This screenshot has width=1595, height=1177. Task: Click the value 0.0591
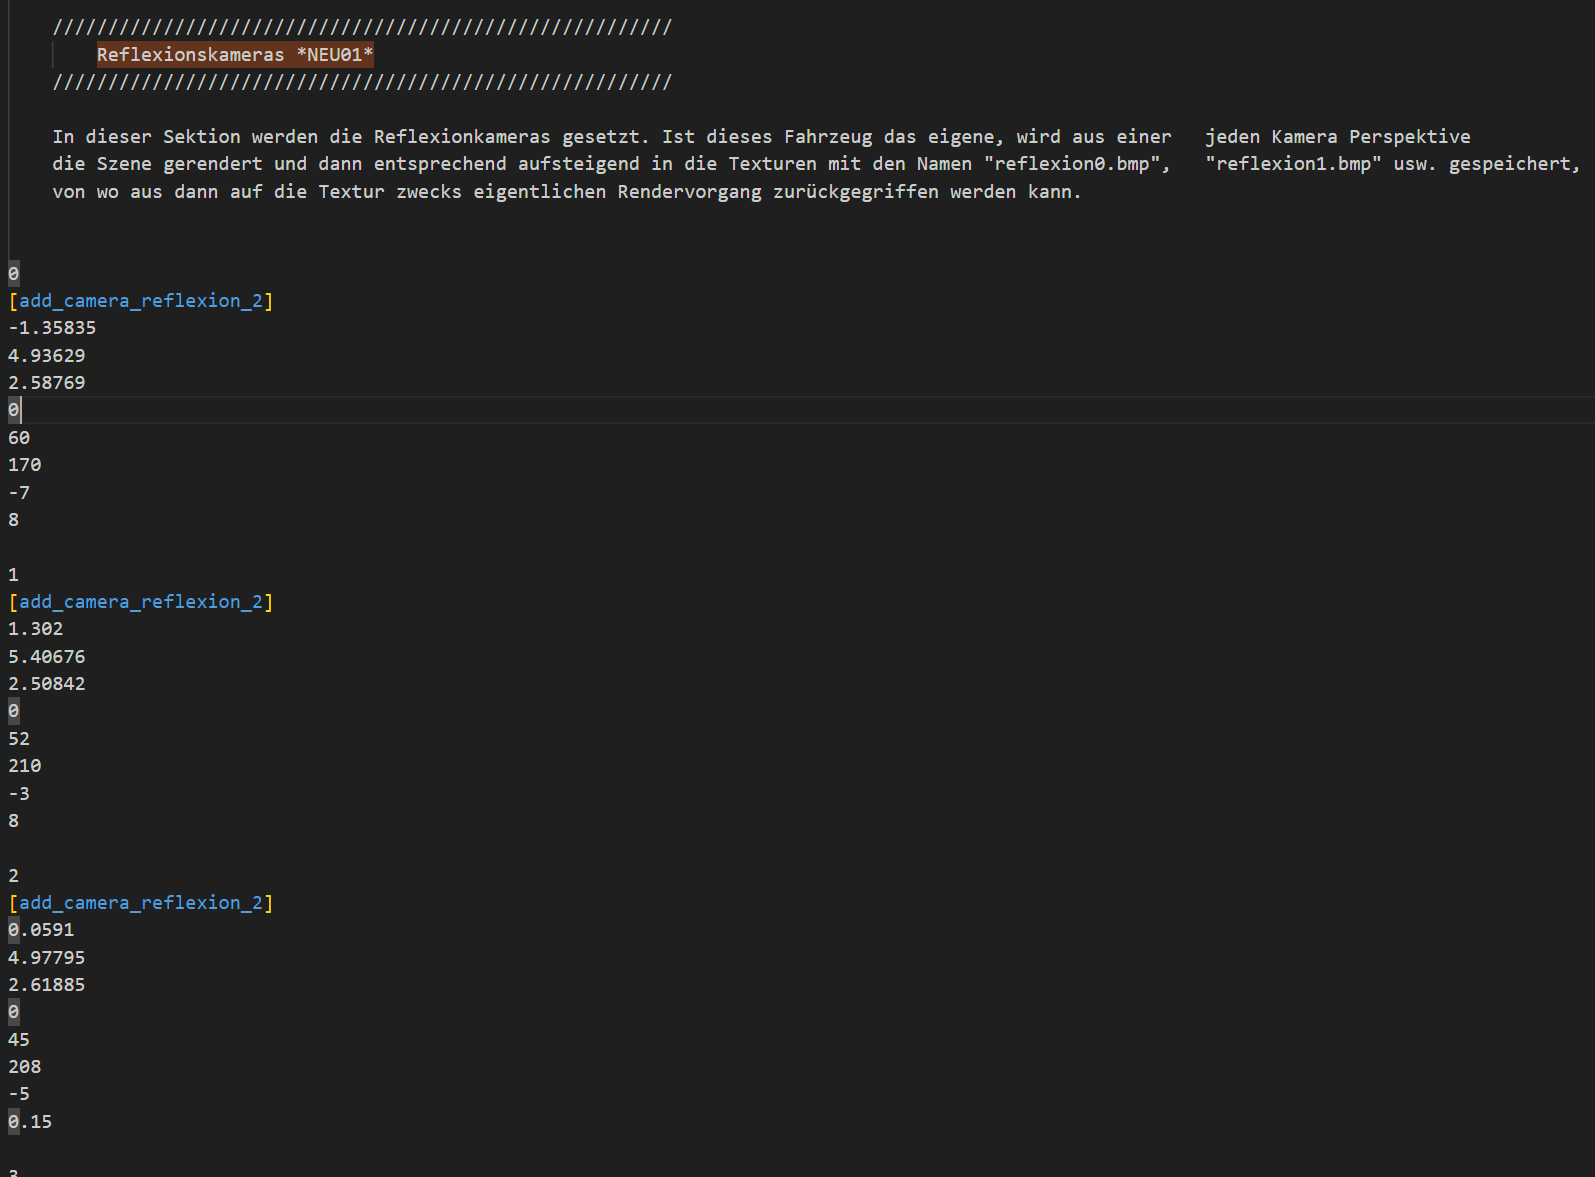41,930
